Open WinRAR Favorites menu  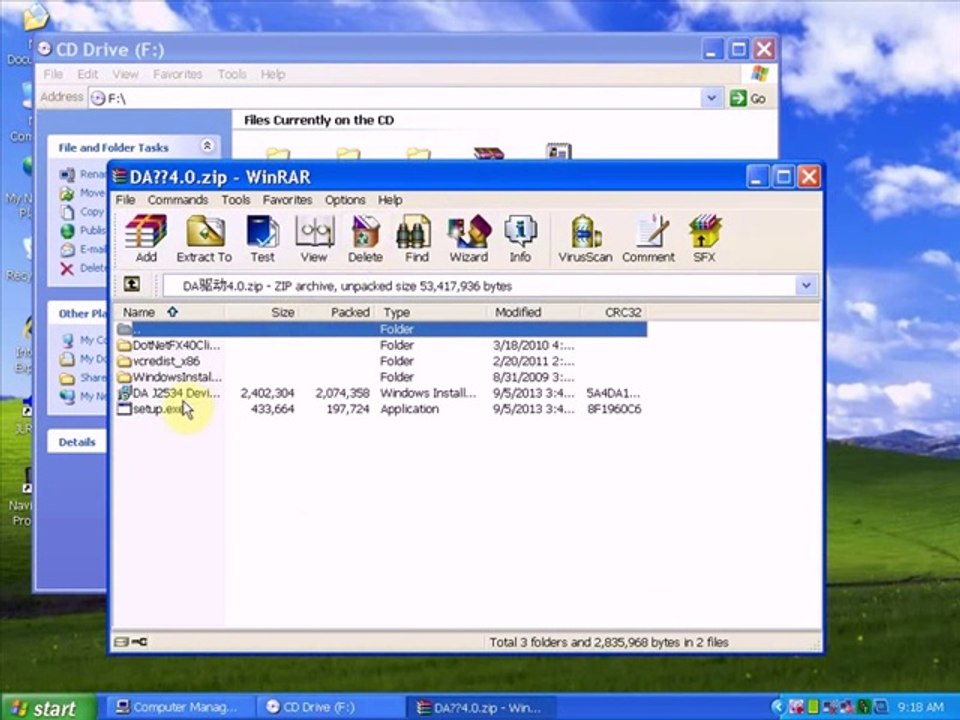pyautogui.click(x=287, y=200)
